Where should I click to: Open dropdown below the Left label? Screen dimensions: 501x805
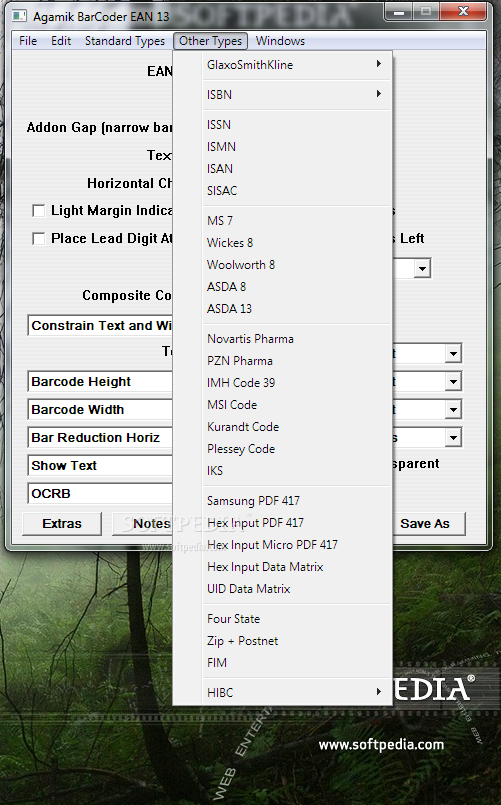(x=422, y=269)
